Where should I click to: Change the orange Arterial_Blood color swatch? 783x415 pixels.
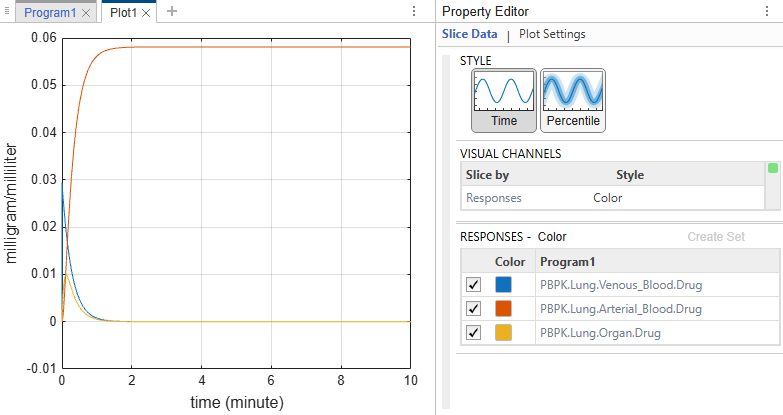[503, 309]
